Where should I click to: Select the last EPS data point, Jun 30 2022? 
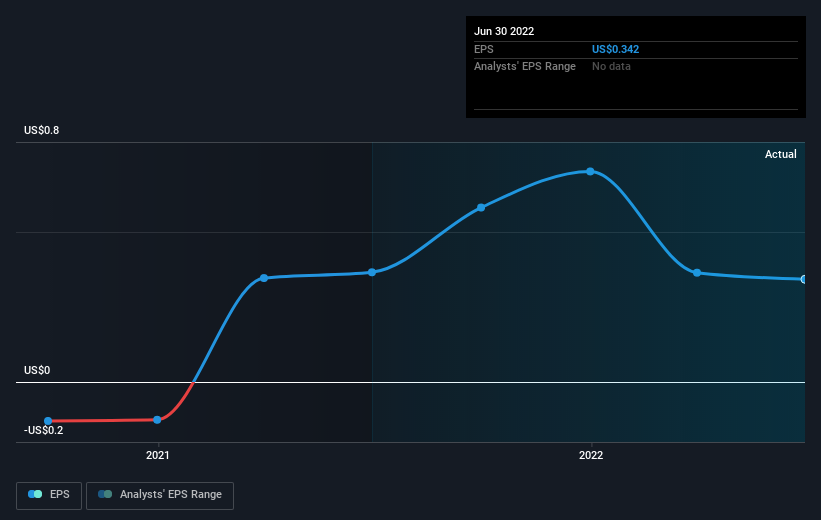pyautogui.click(x=803, y=280)
